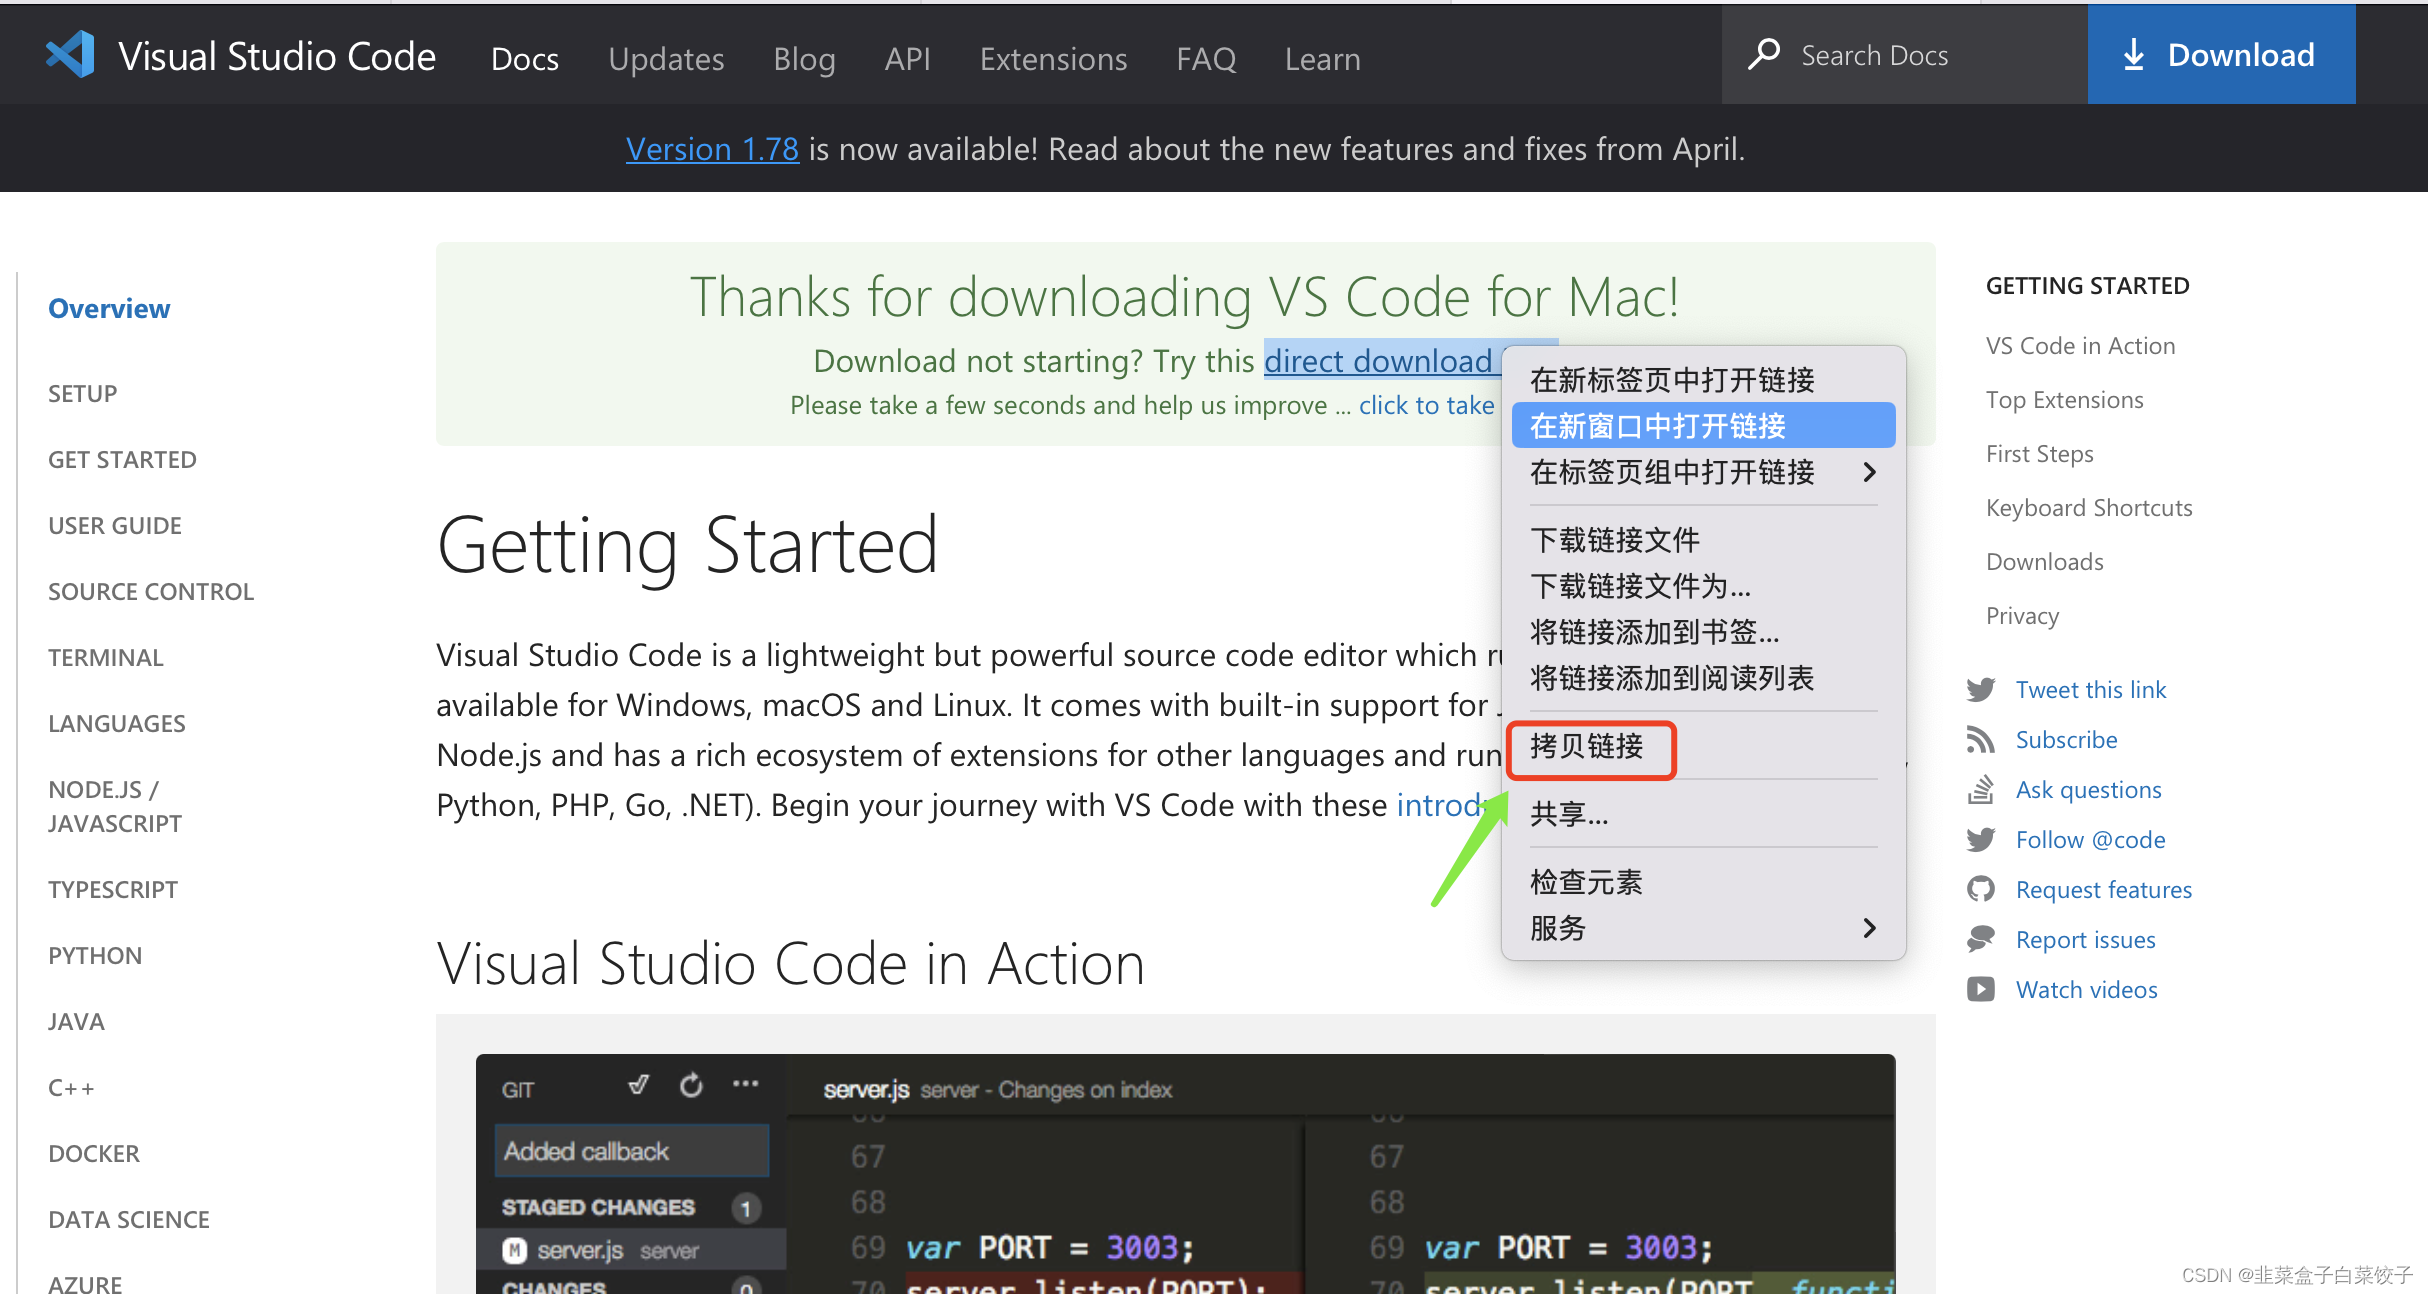Select the Share… menu entry

1703,814
